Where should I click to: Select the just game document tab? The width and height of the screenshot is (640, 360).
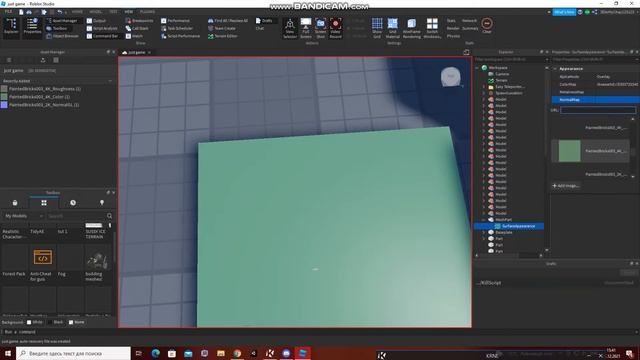[x=136, y=52]
